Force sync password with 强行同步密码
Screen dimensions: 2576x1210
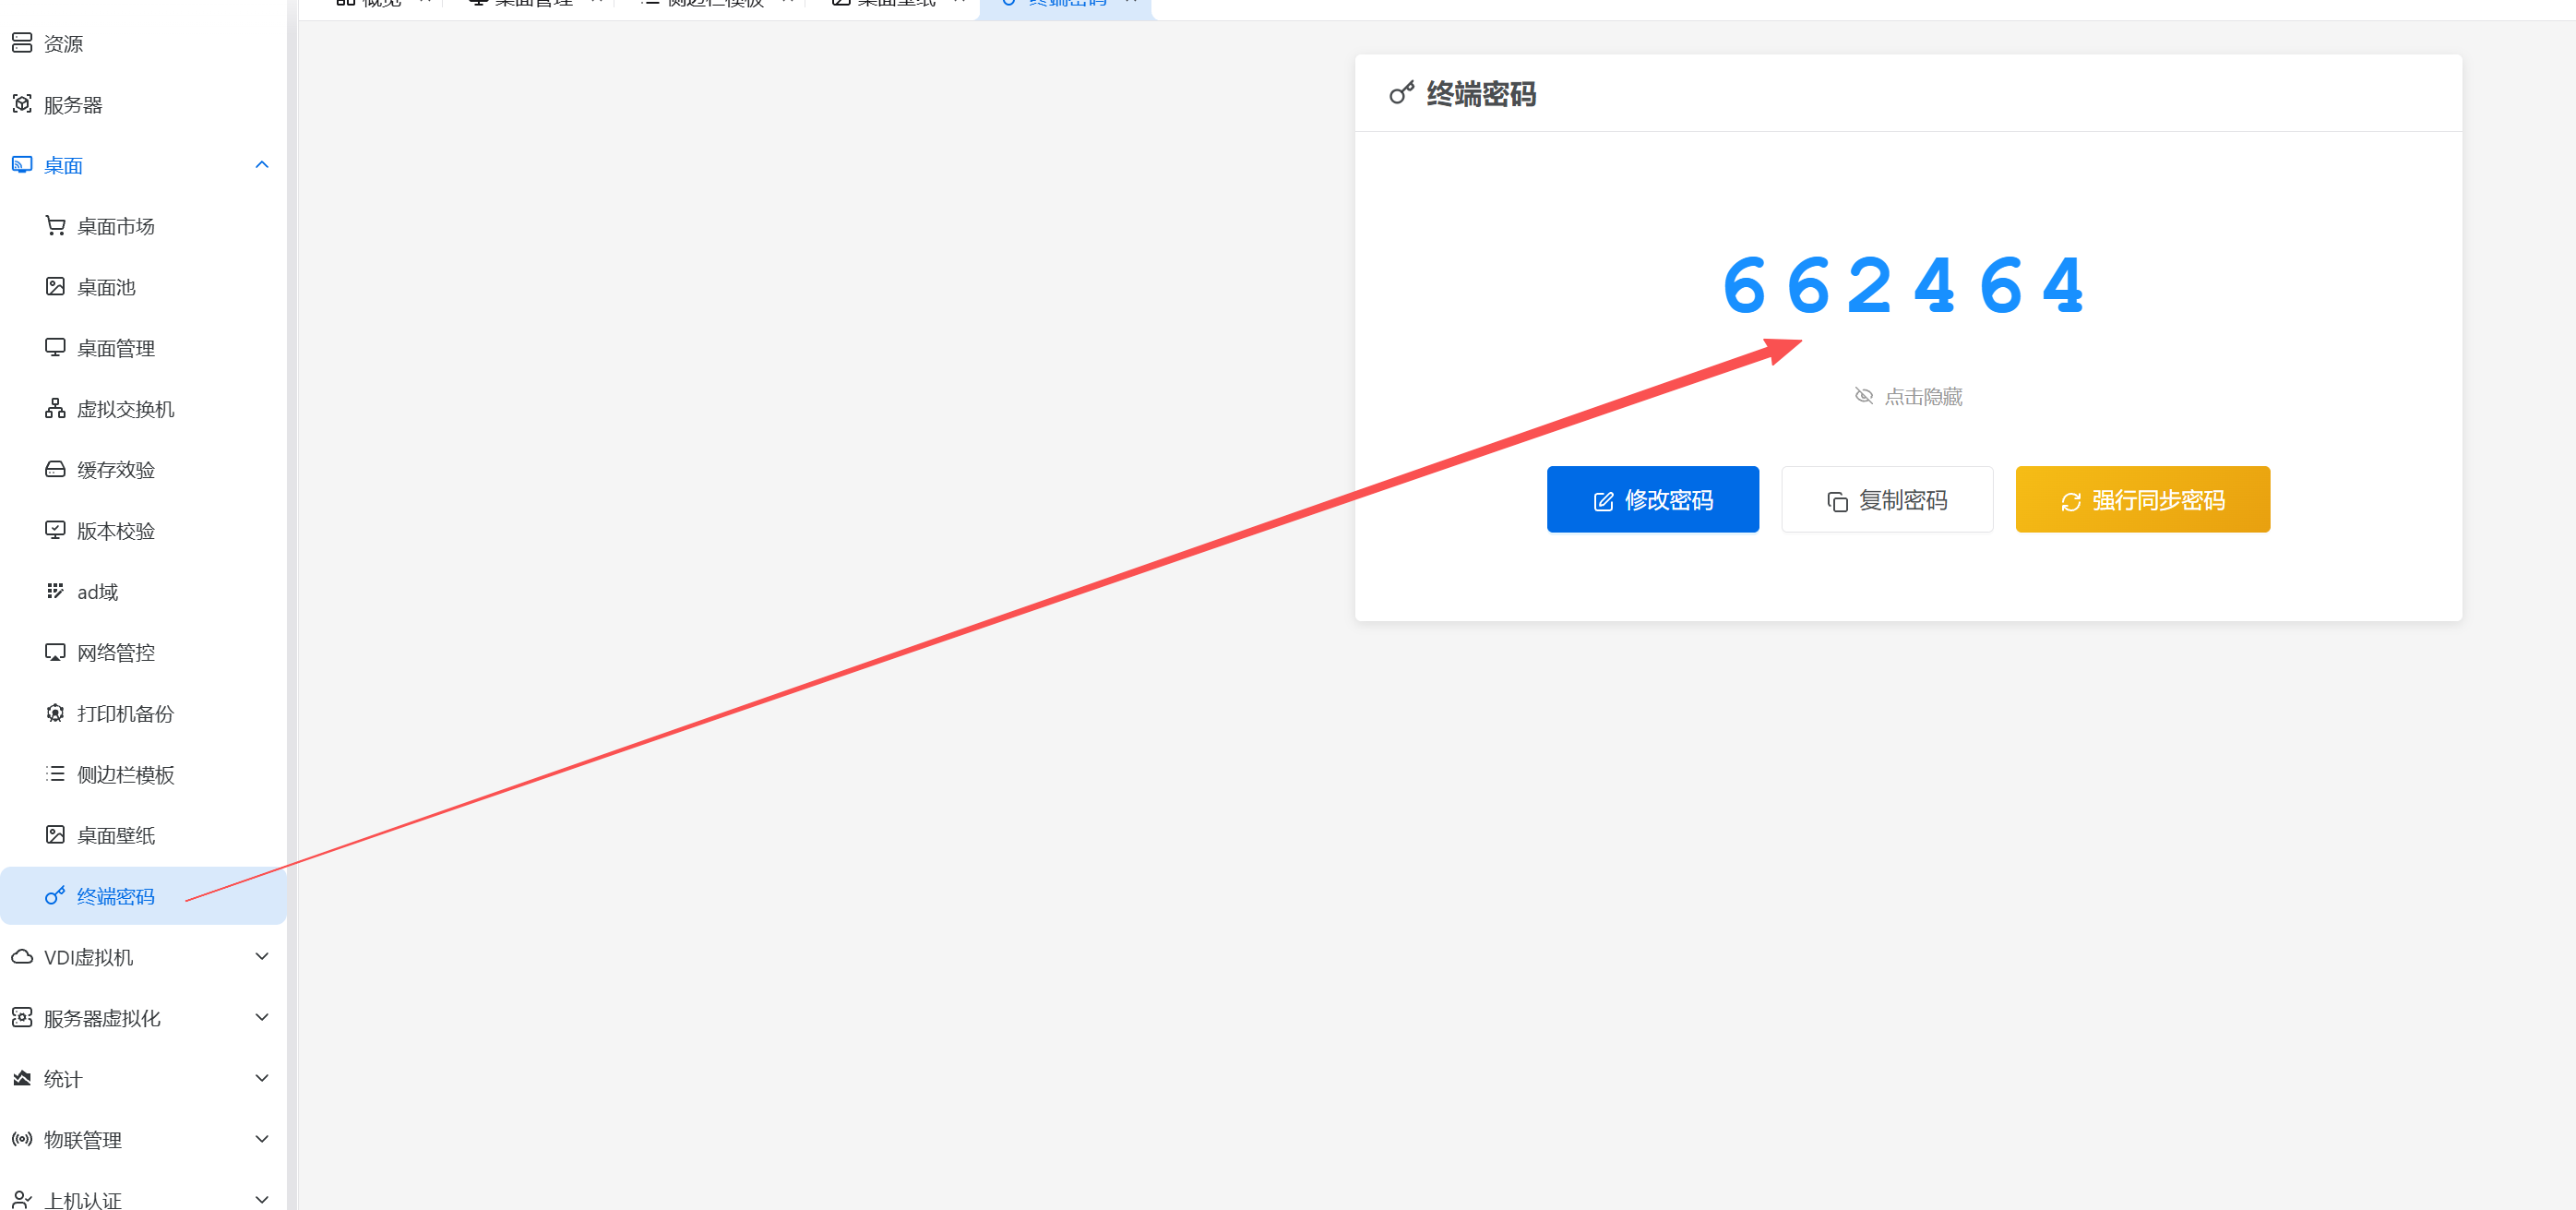pyautogui.click(x=2142, y=499)
